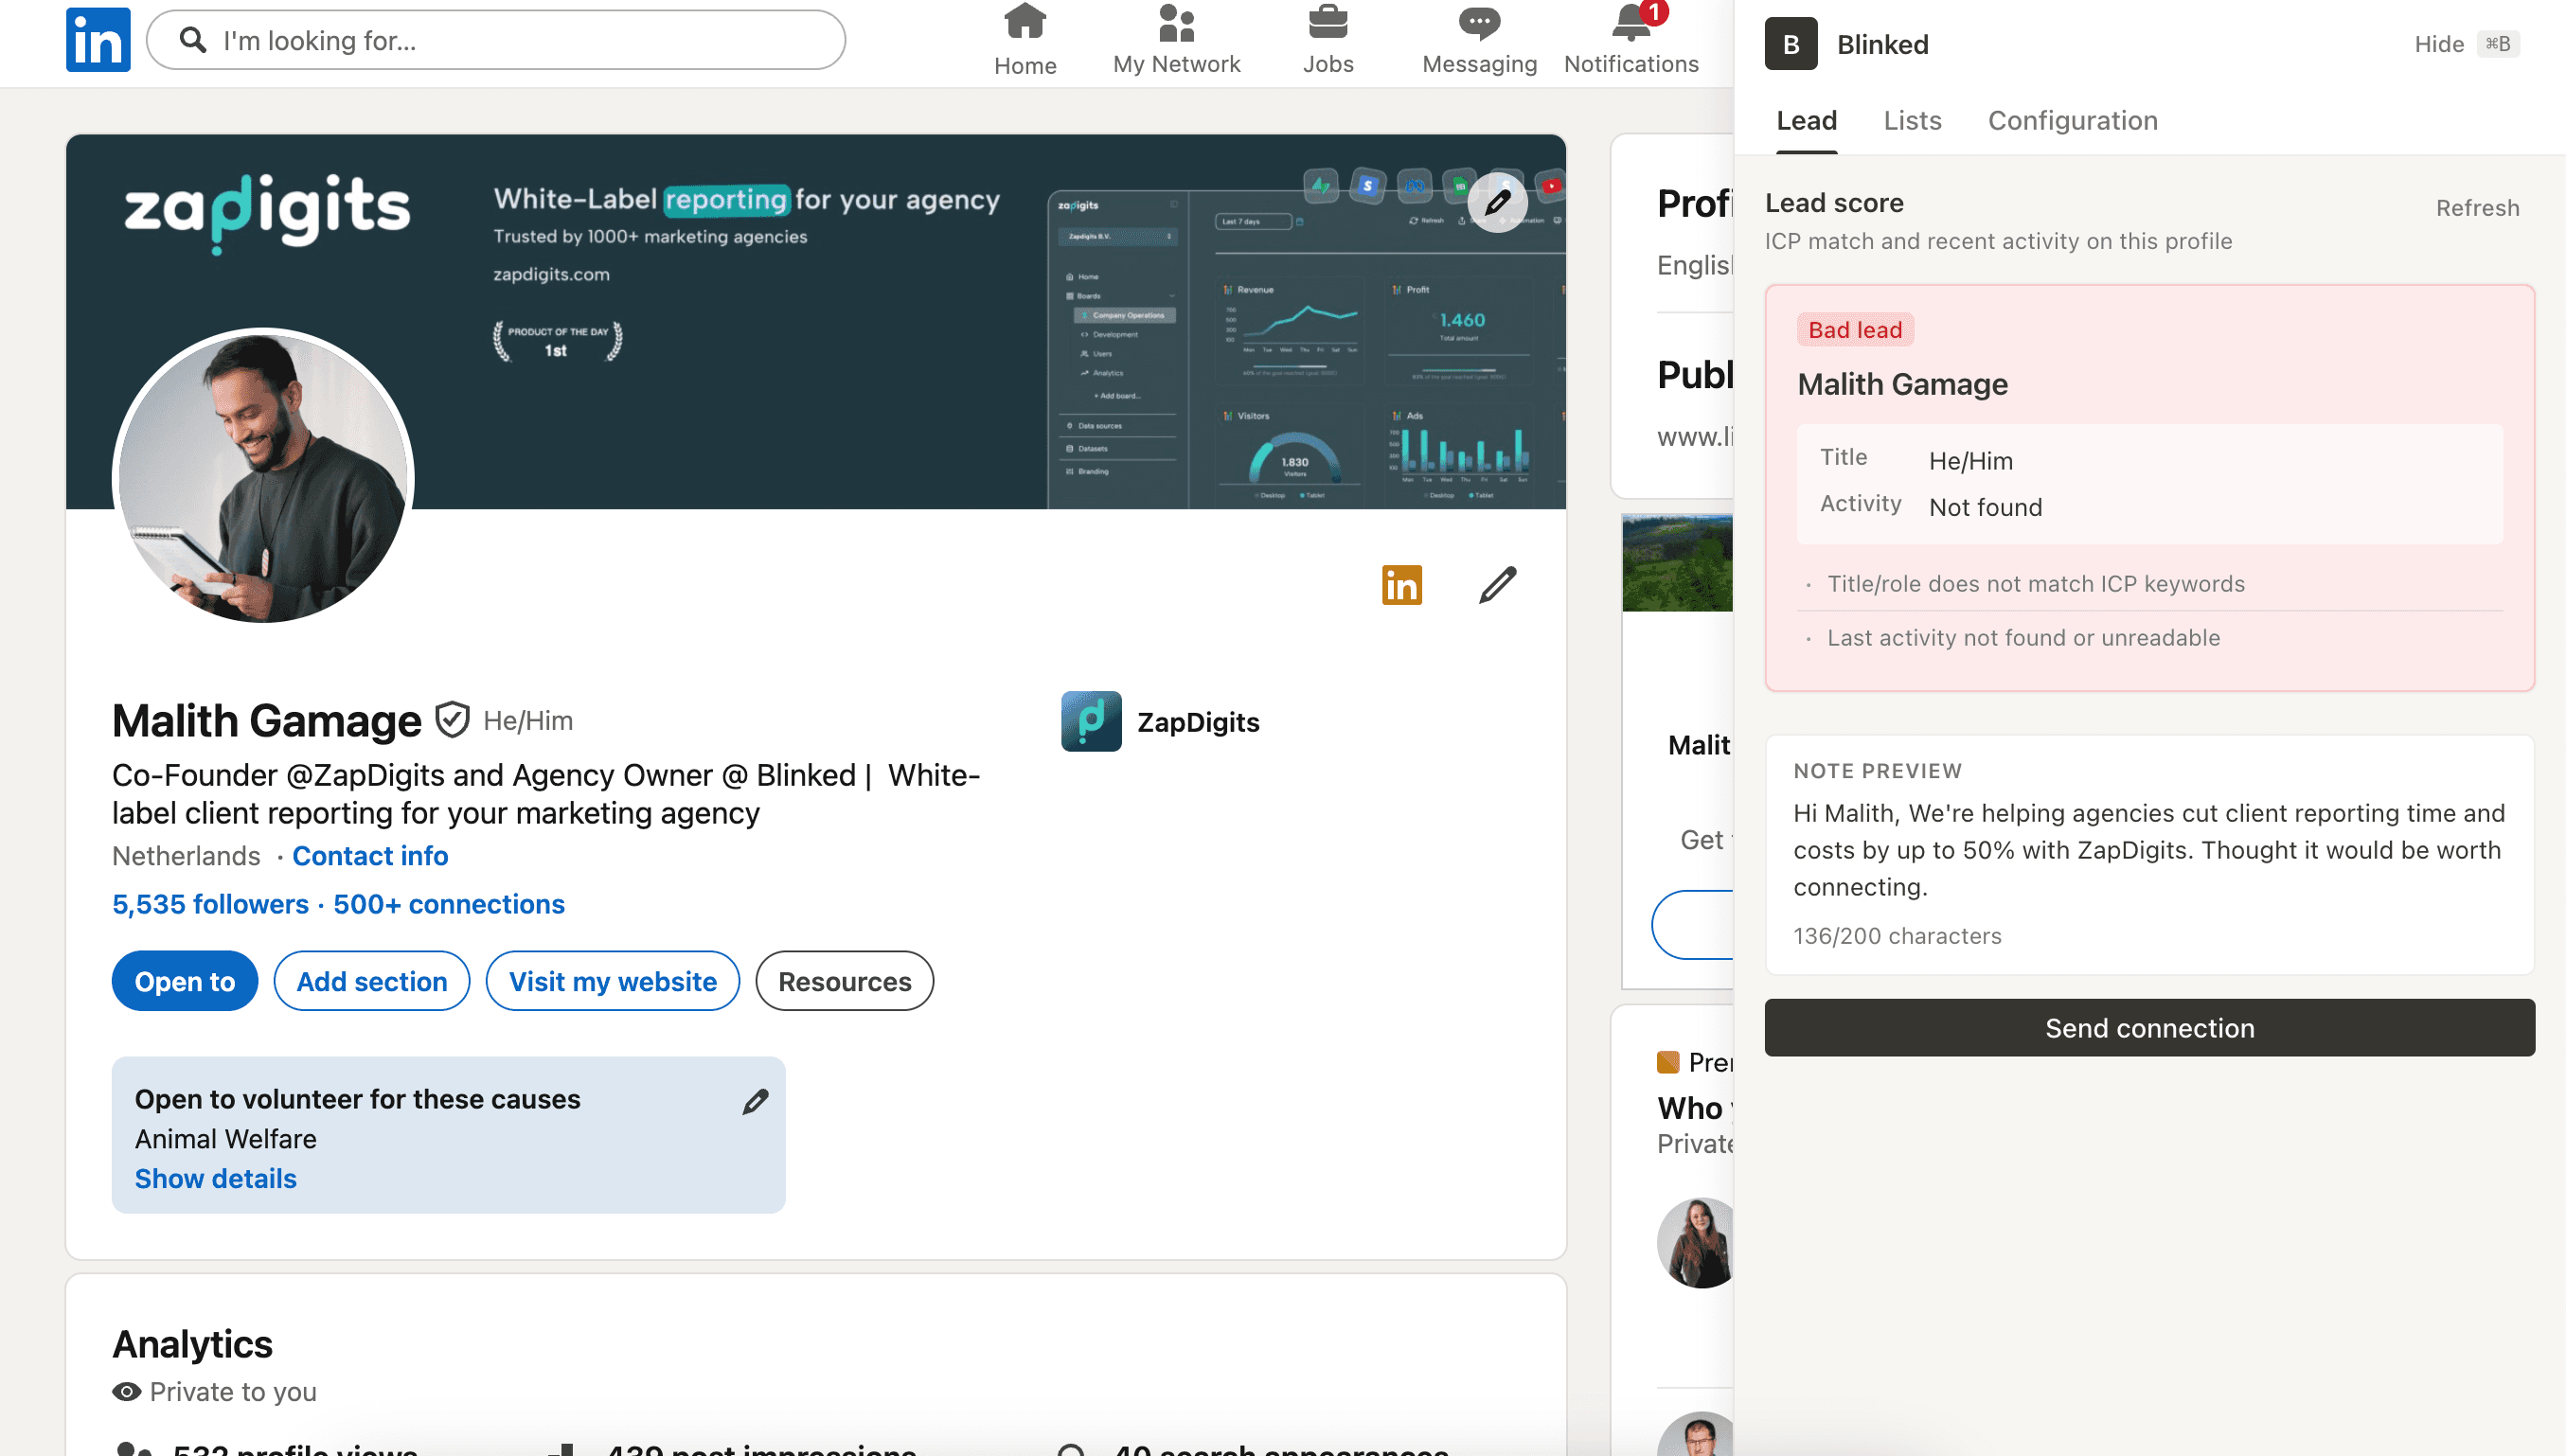Viewport: 2566px width, 1456px height.
Task: Click the "He/Him" title value in panel
Action: pyautogui.click(x=1970, y=461)
